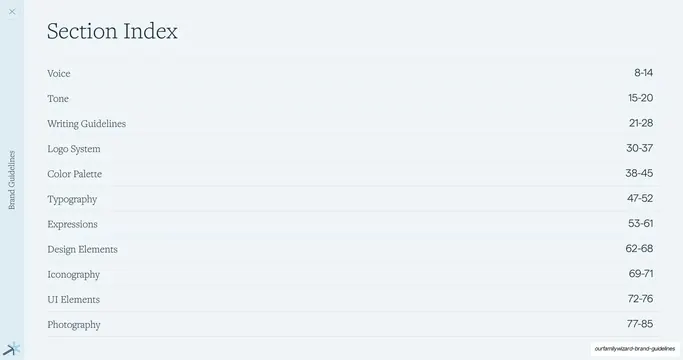Image resolution: width=683 pixels, height=360 pixels.
Task: Click the Brand Guidelines sidebar label
Action: [x=12, y=180]
